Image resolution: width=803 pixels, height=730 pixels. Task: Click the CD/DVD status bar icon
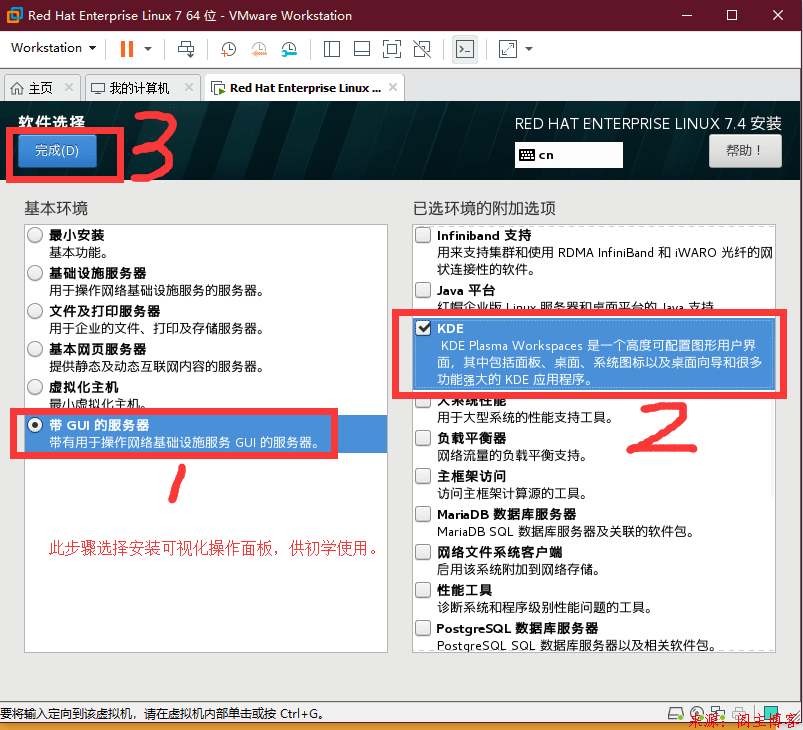696,713
